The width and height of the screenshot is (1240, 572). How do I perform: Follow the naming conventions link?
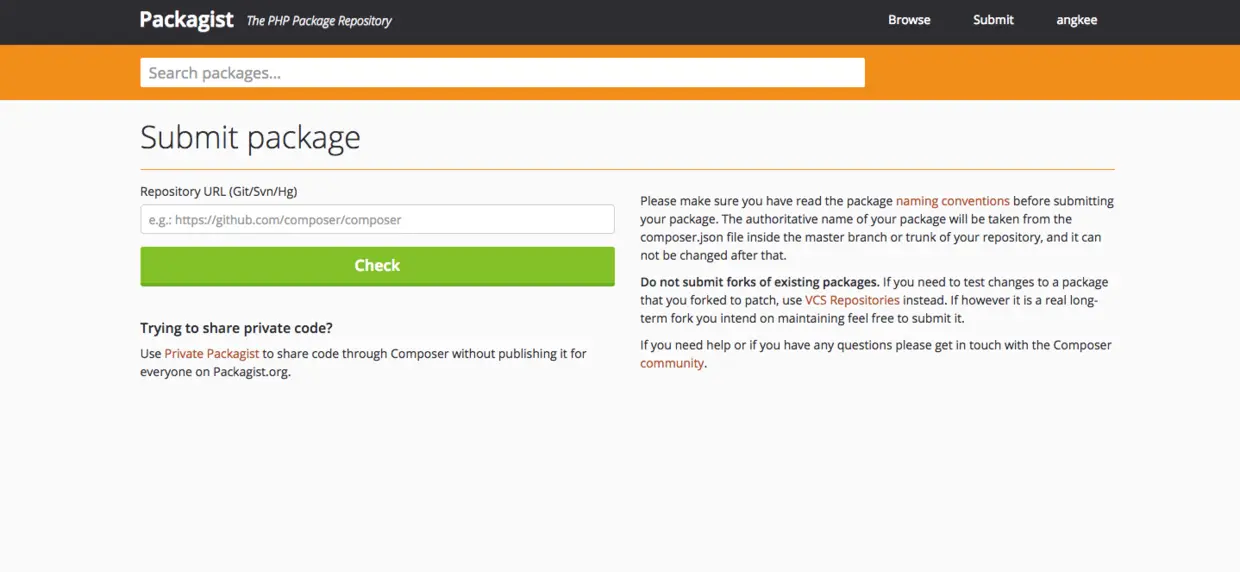pyautogui.click(x=952, y=201)
